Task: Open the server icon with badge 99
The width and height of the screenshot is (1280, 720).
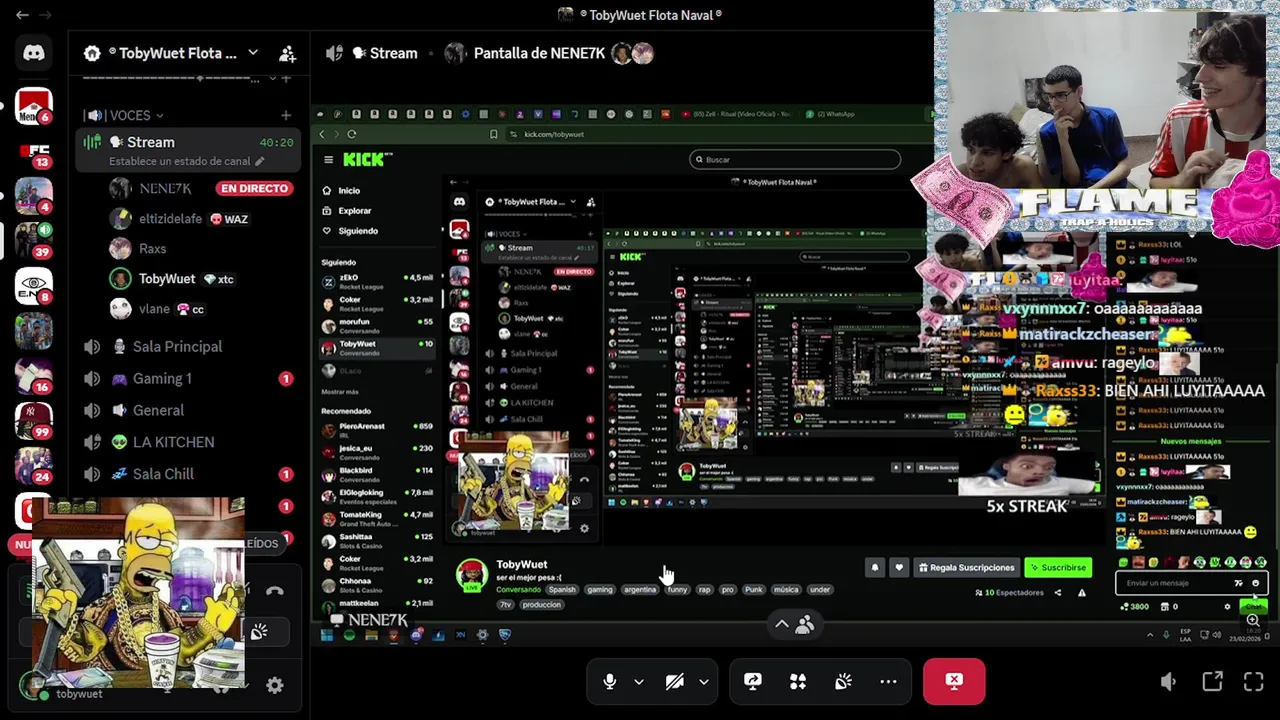Action: coord(34,420)
